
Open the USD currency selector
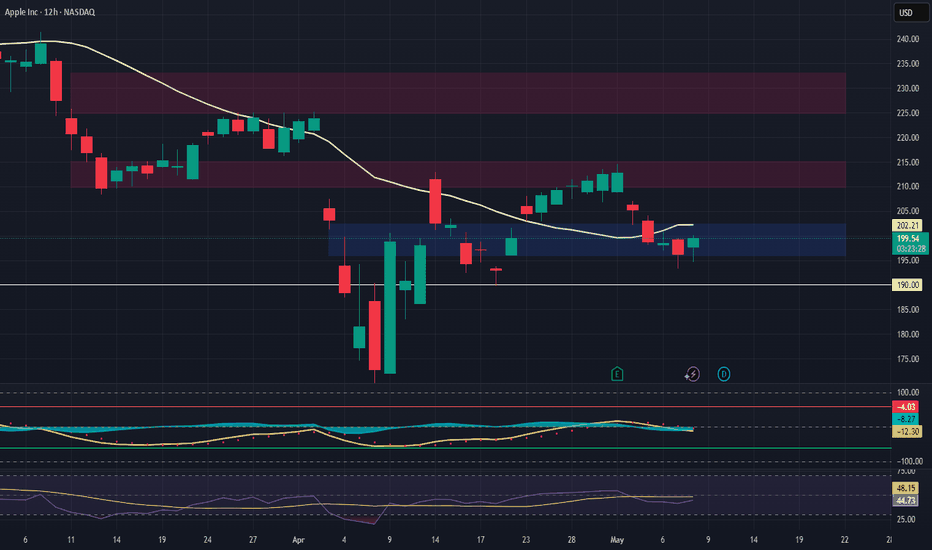909,12
